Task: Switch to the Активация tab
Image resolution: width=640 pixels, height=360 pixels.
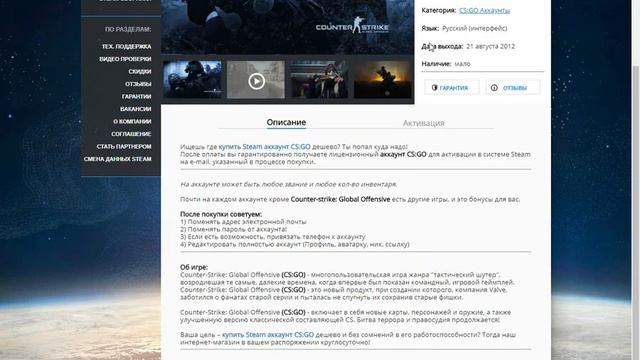Action: coord(424,123)
